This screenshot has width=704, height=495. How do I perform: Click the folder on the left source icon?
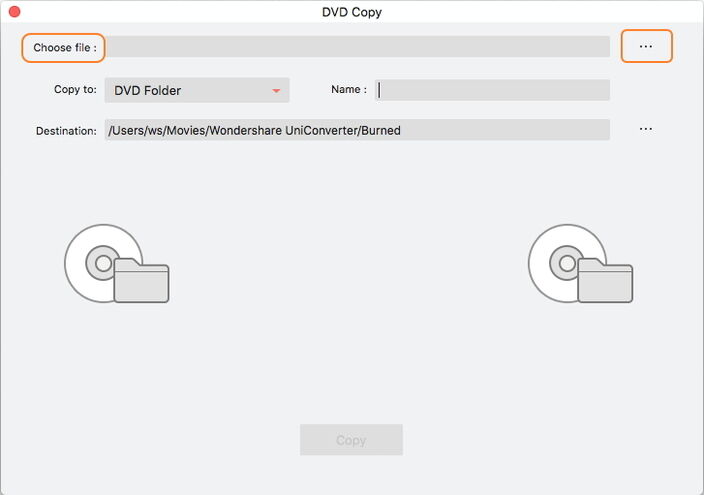(141, 281)
